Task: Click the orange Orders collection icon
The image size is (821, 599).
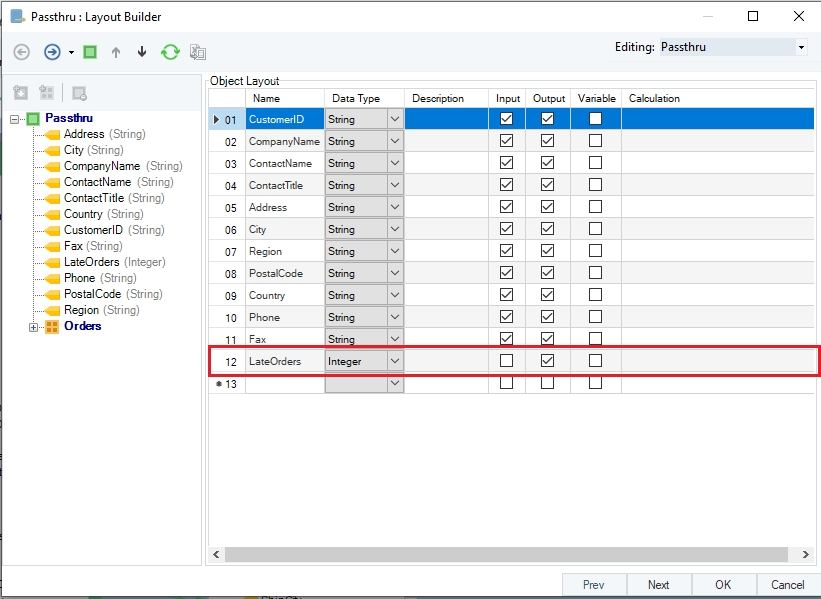Action: [52, 326]
